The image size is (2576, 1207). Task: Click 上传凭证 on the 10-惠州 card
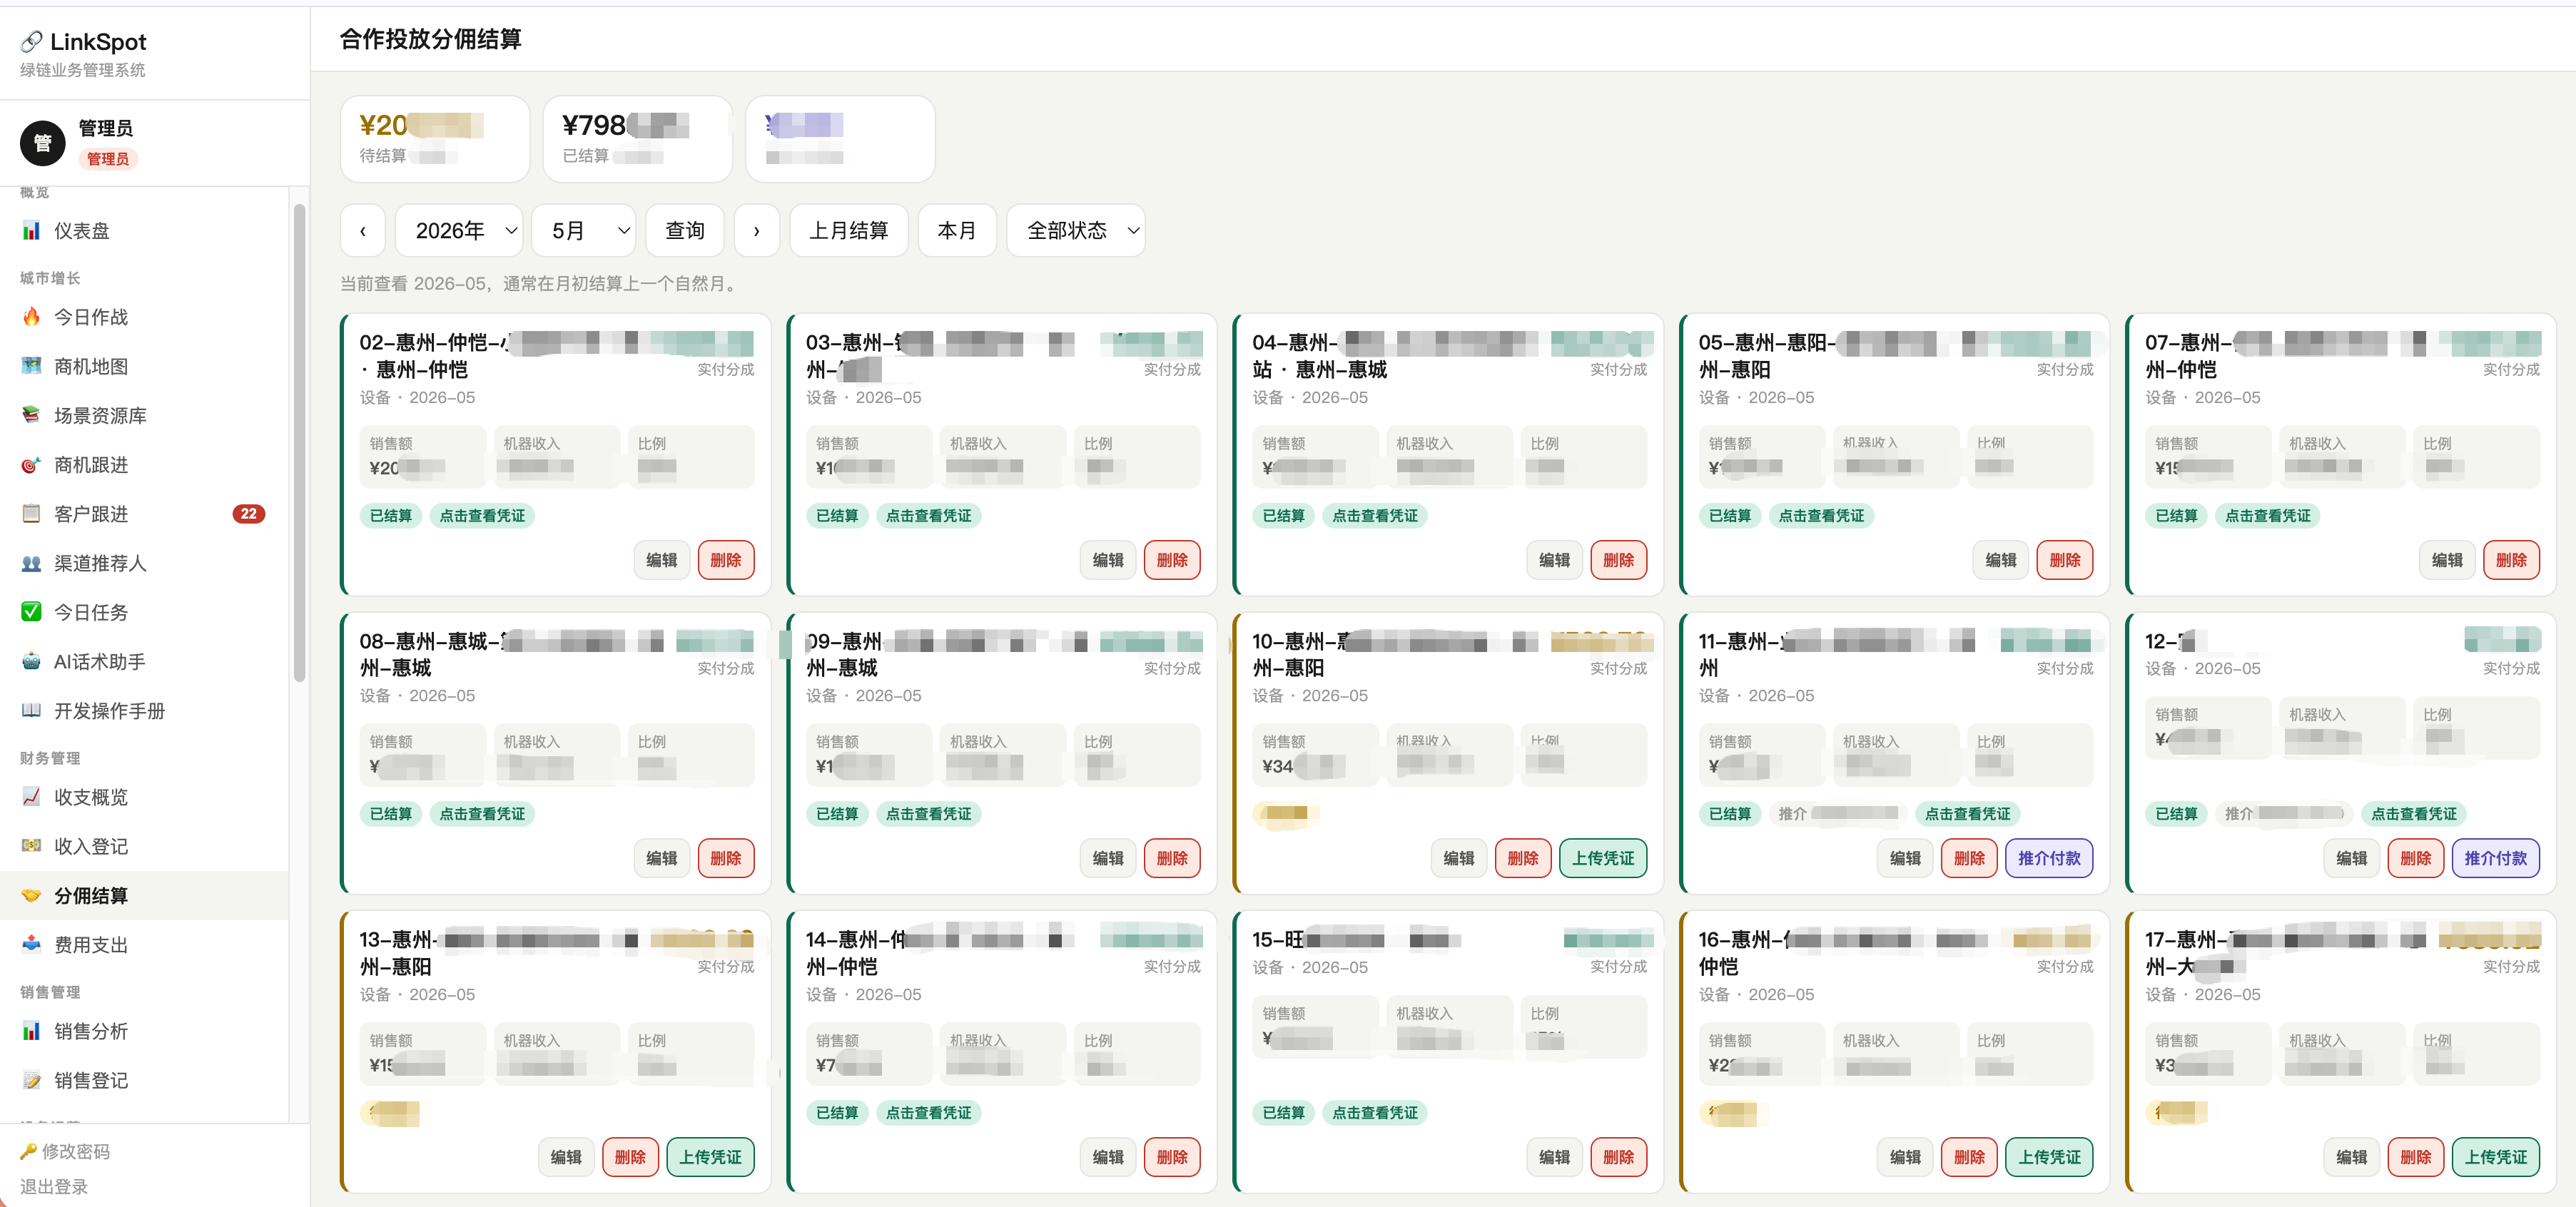click(1603, 858)
